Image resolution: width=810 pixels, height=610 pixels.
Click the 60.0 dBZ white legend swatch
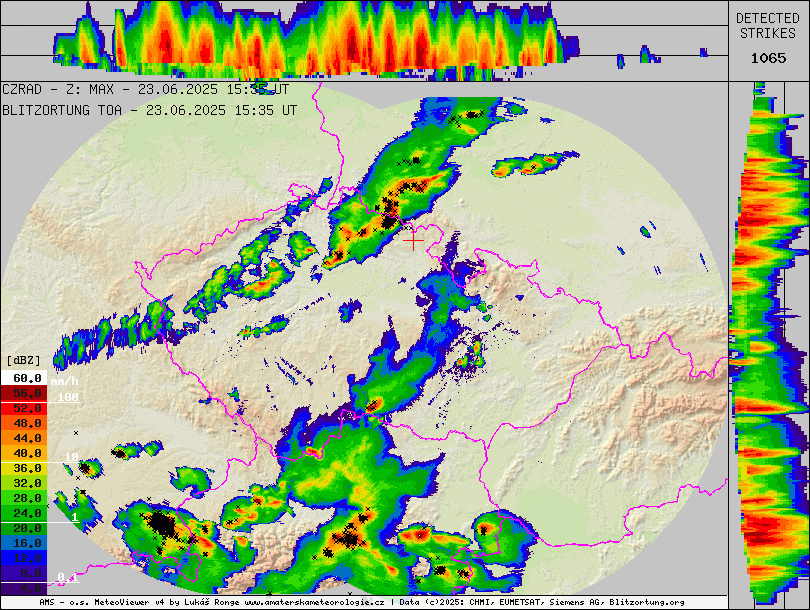pos(24,378)
